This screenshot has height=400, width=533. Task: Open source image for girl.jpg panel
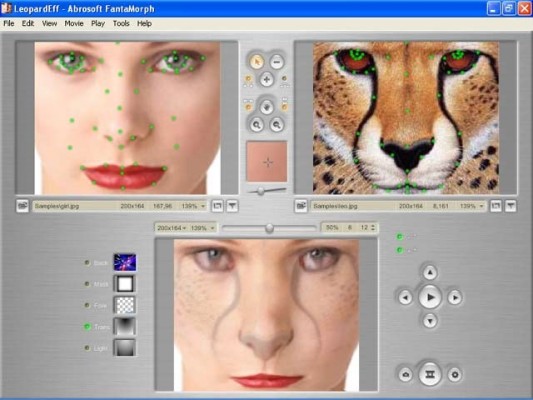click(x=22, y=206)
